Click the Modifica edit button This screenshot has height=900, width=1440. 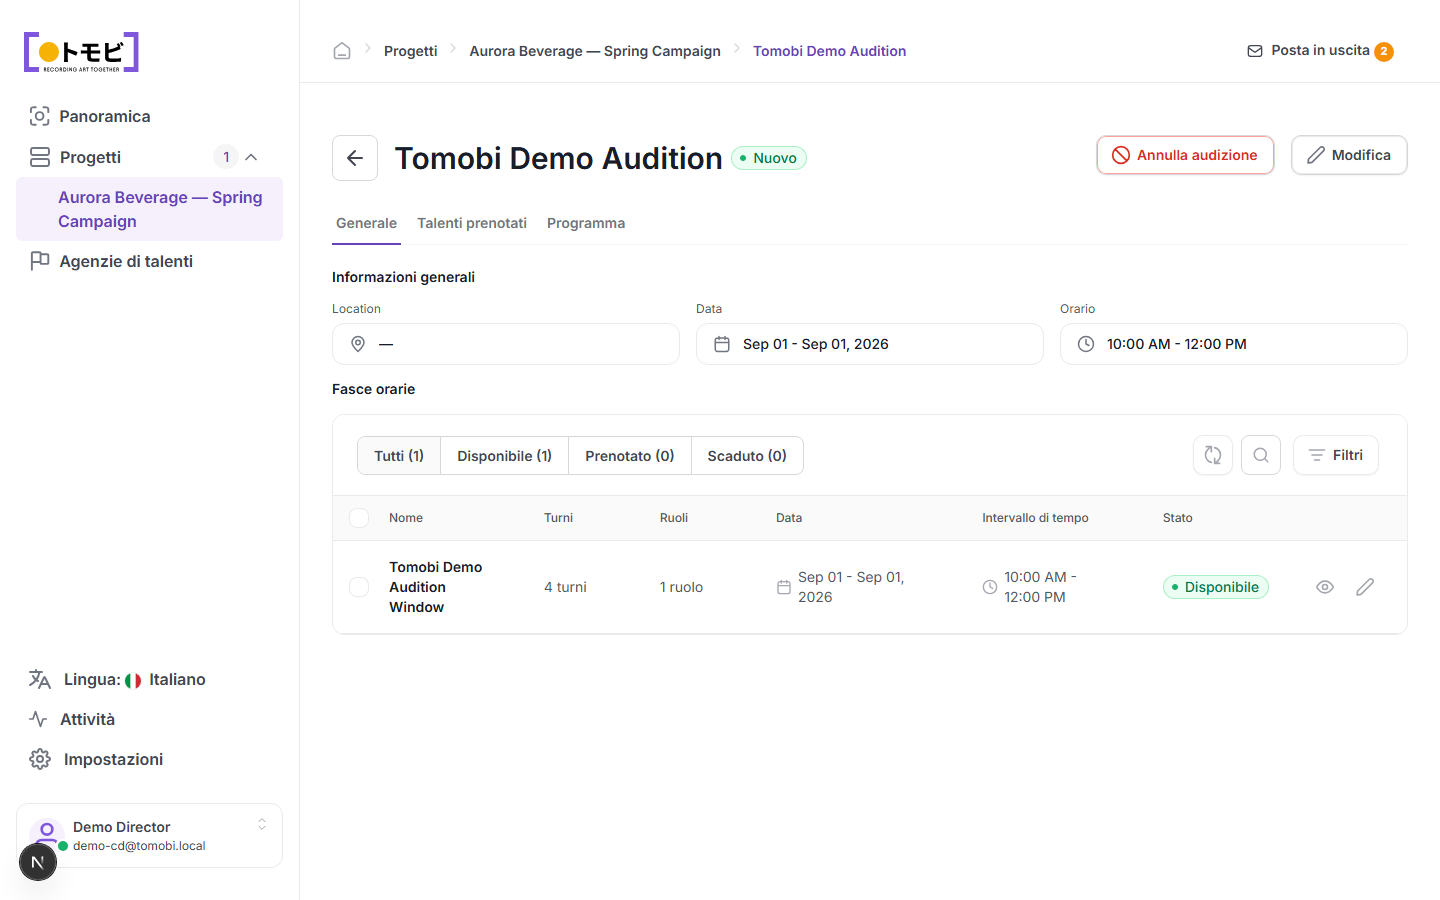click(1349, 155)
